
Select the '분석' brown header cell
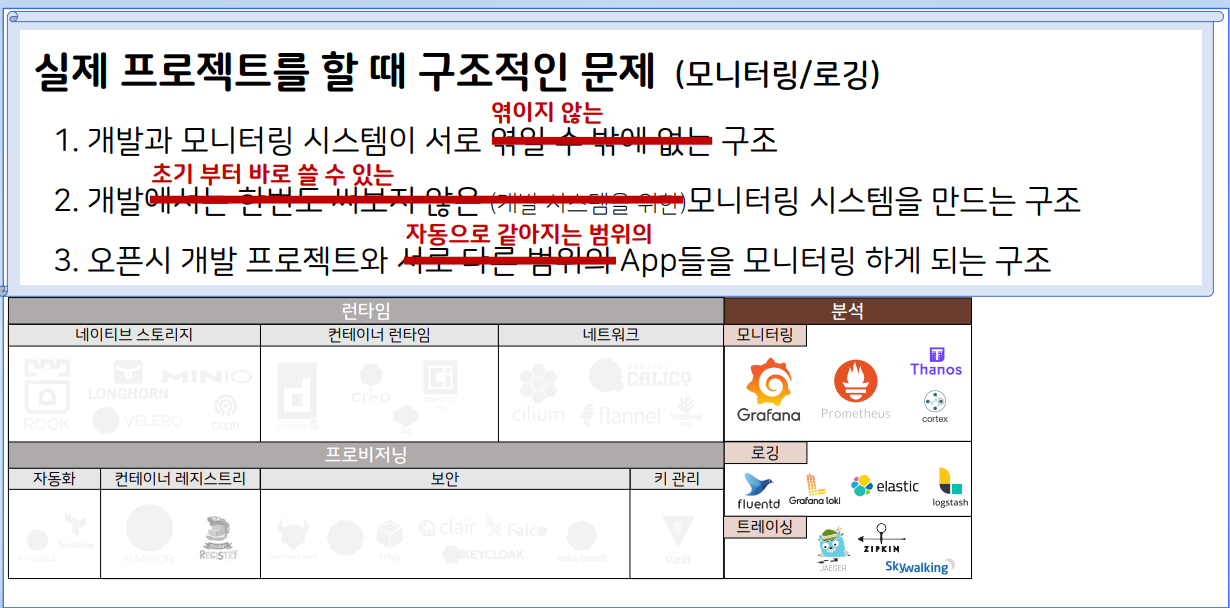[x=847, y=311]
